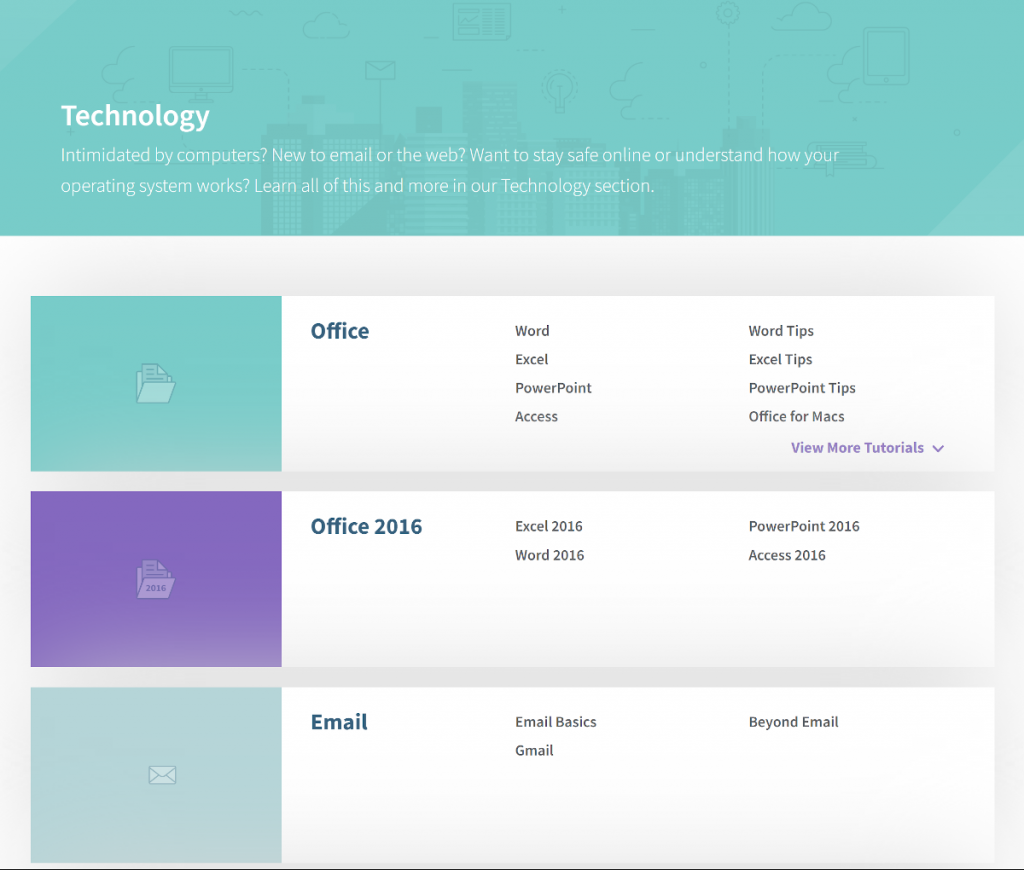The width and height of the screenshot is (1024, 870).
Task: Open Office for Macs tutorial
Action: point(796,417)
